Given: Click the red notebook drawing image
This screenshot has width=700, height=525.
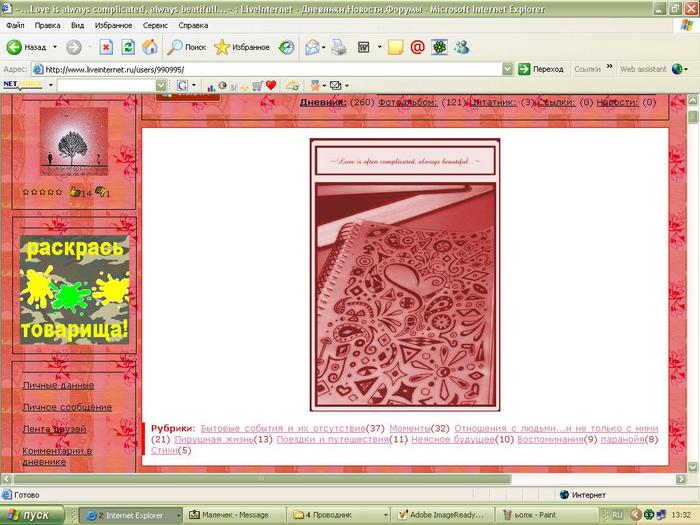Looking at the screenshot, I should (405, 294).
